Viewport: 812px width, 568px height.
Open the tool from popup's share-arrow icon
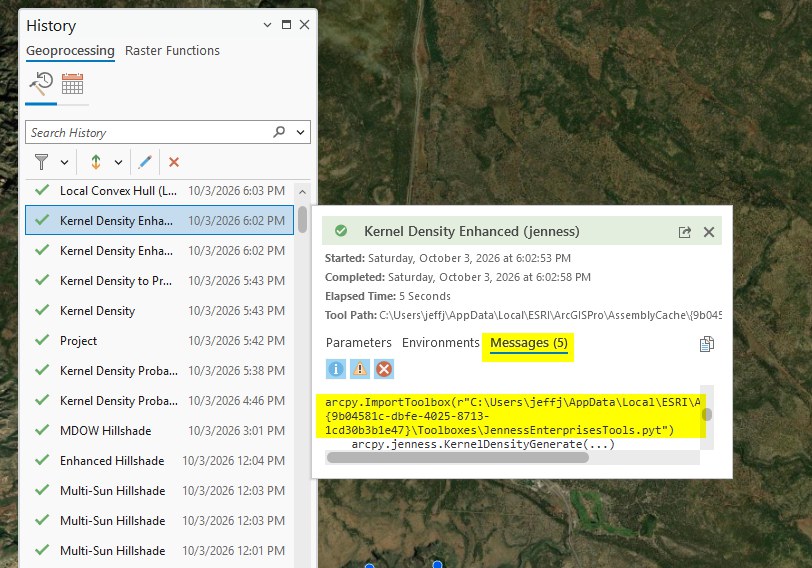pos(685,232)
